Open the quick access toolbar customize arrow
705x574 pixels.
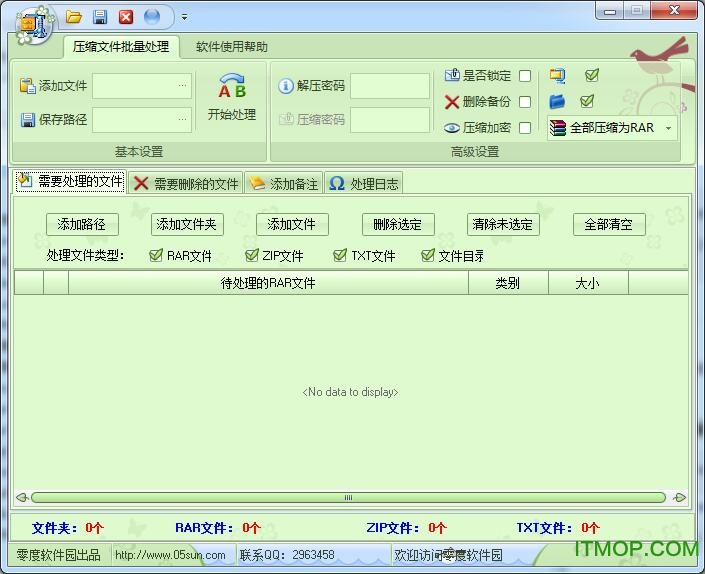click(x=184, y=17)
